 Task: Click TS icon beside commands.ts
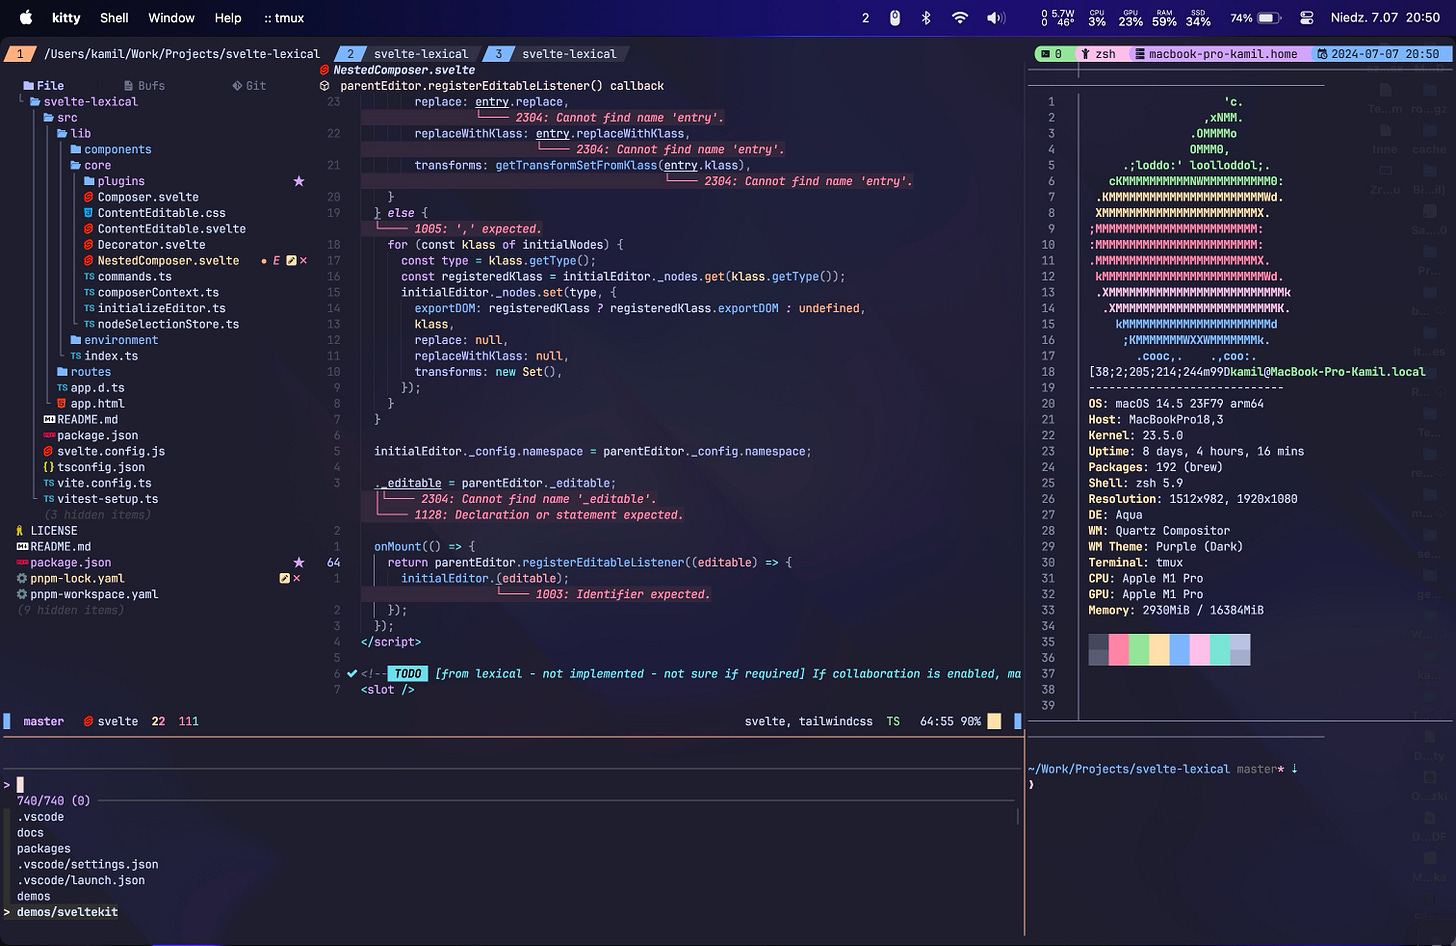(x=89, y=277)
